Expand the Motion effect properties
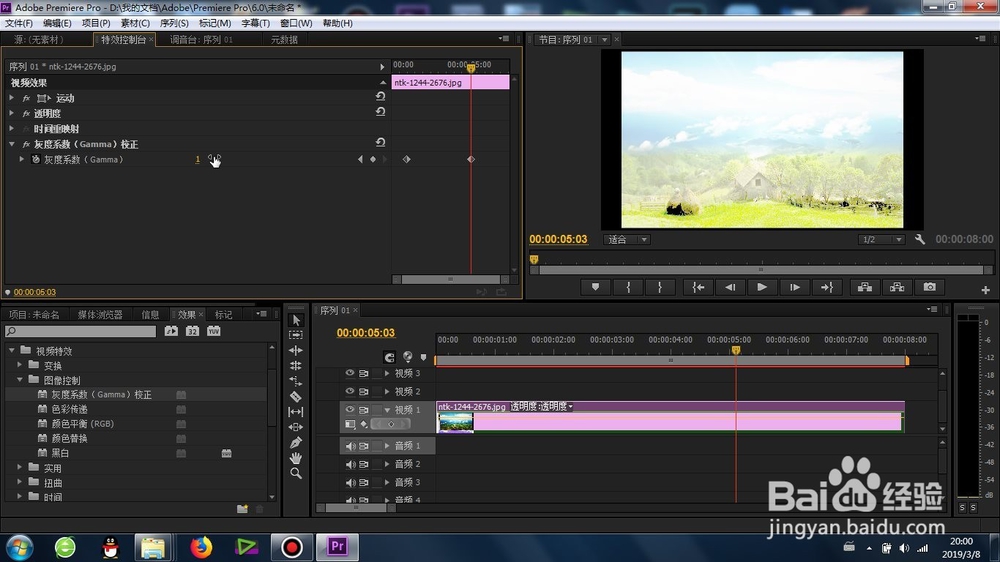Viewport: 1000px width, 562px height. [x=11, y=98]
